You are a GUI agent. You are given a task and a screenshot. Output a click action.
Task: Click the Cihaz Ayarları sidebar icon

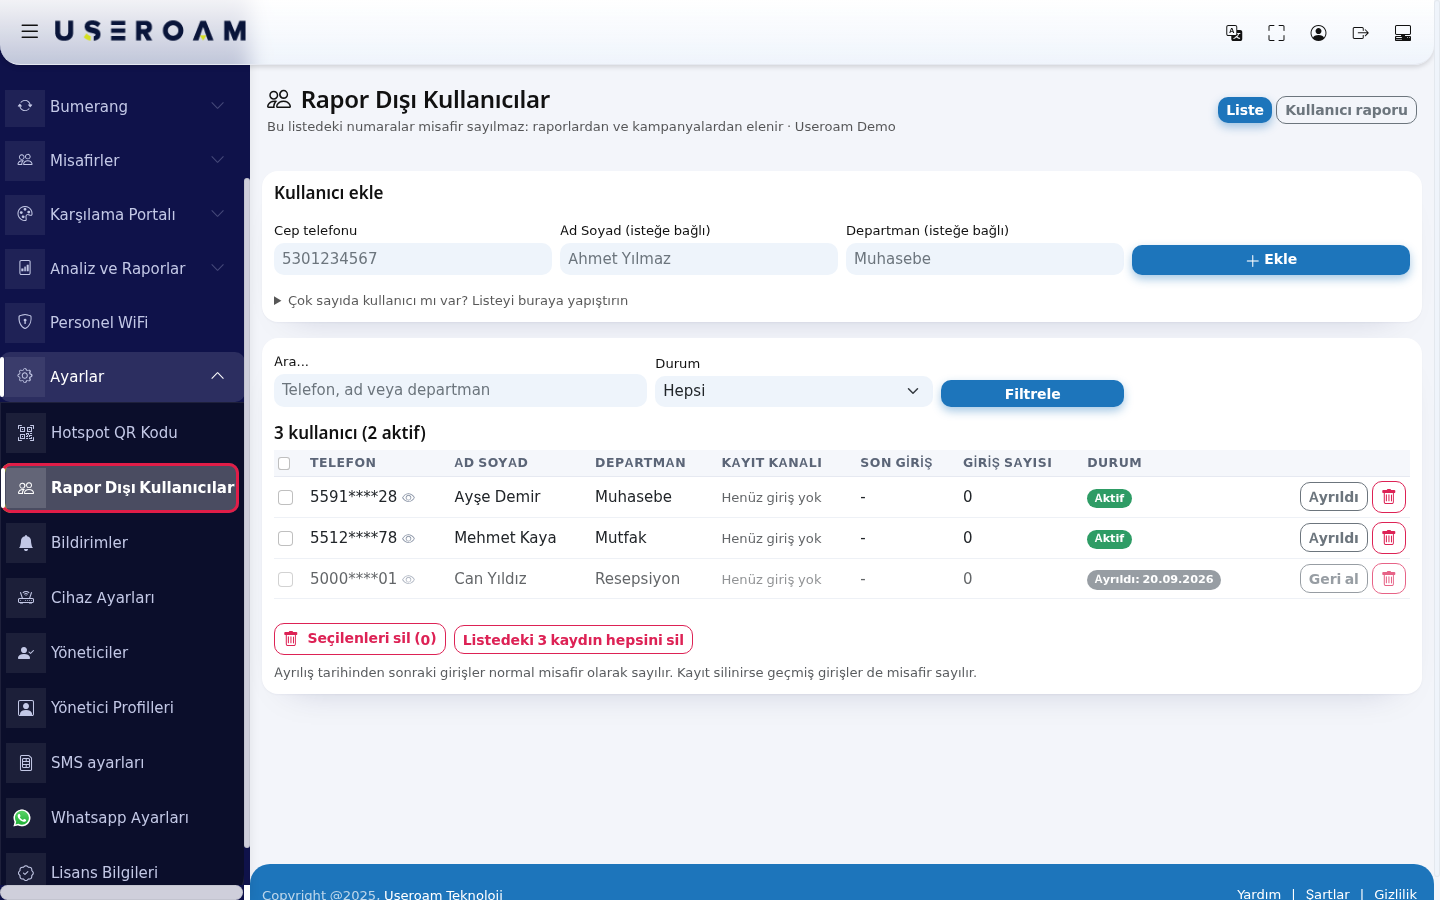pyautogui.click(x=26, y=598)
